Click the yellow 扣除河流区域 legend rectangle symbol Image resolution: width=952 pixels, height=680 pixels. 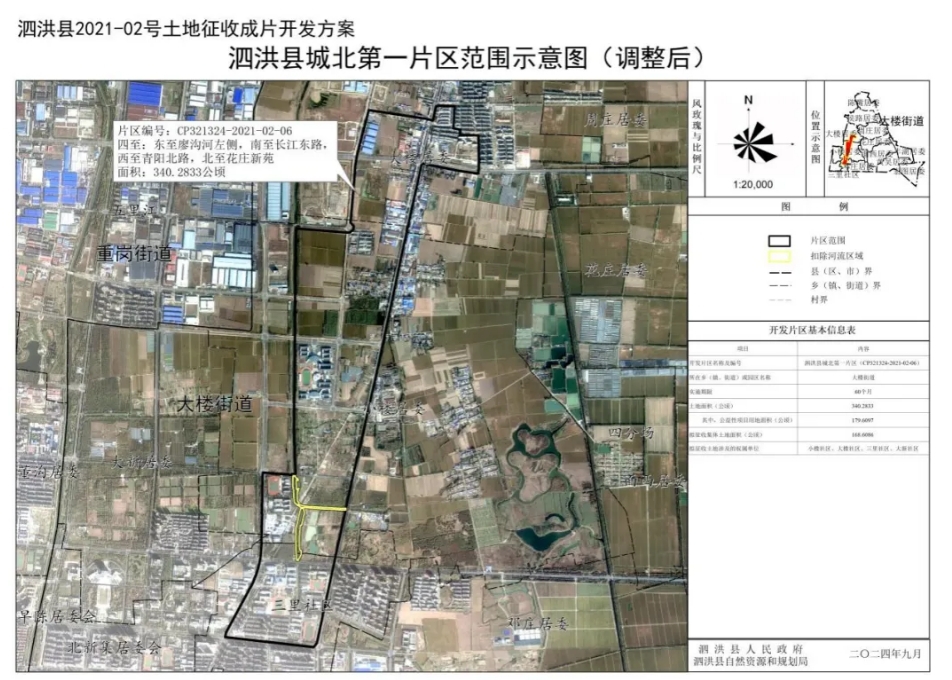point(779,256)
